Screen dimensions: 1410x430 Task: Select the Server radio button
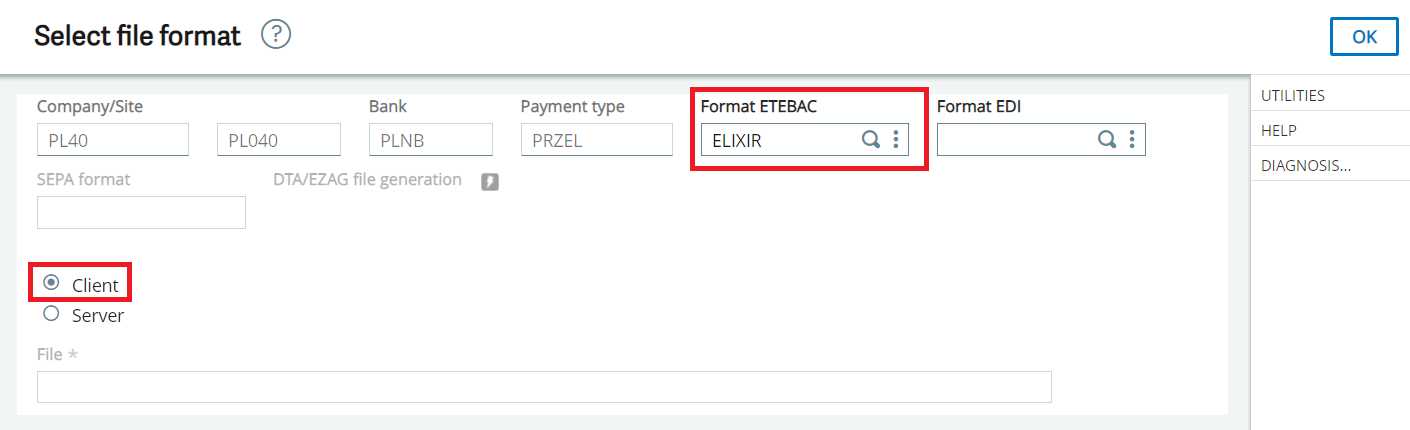click(x=52, y=314)
